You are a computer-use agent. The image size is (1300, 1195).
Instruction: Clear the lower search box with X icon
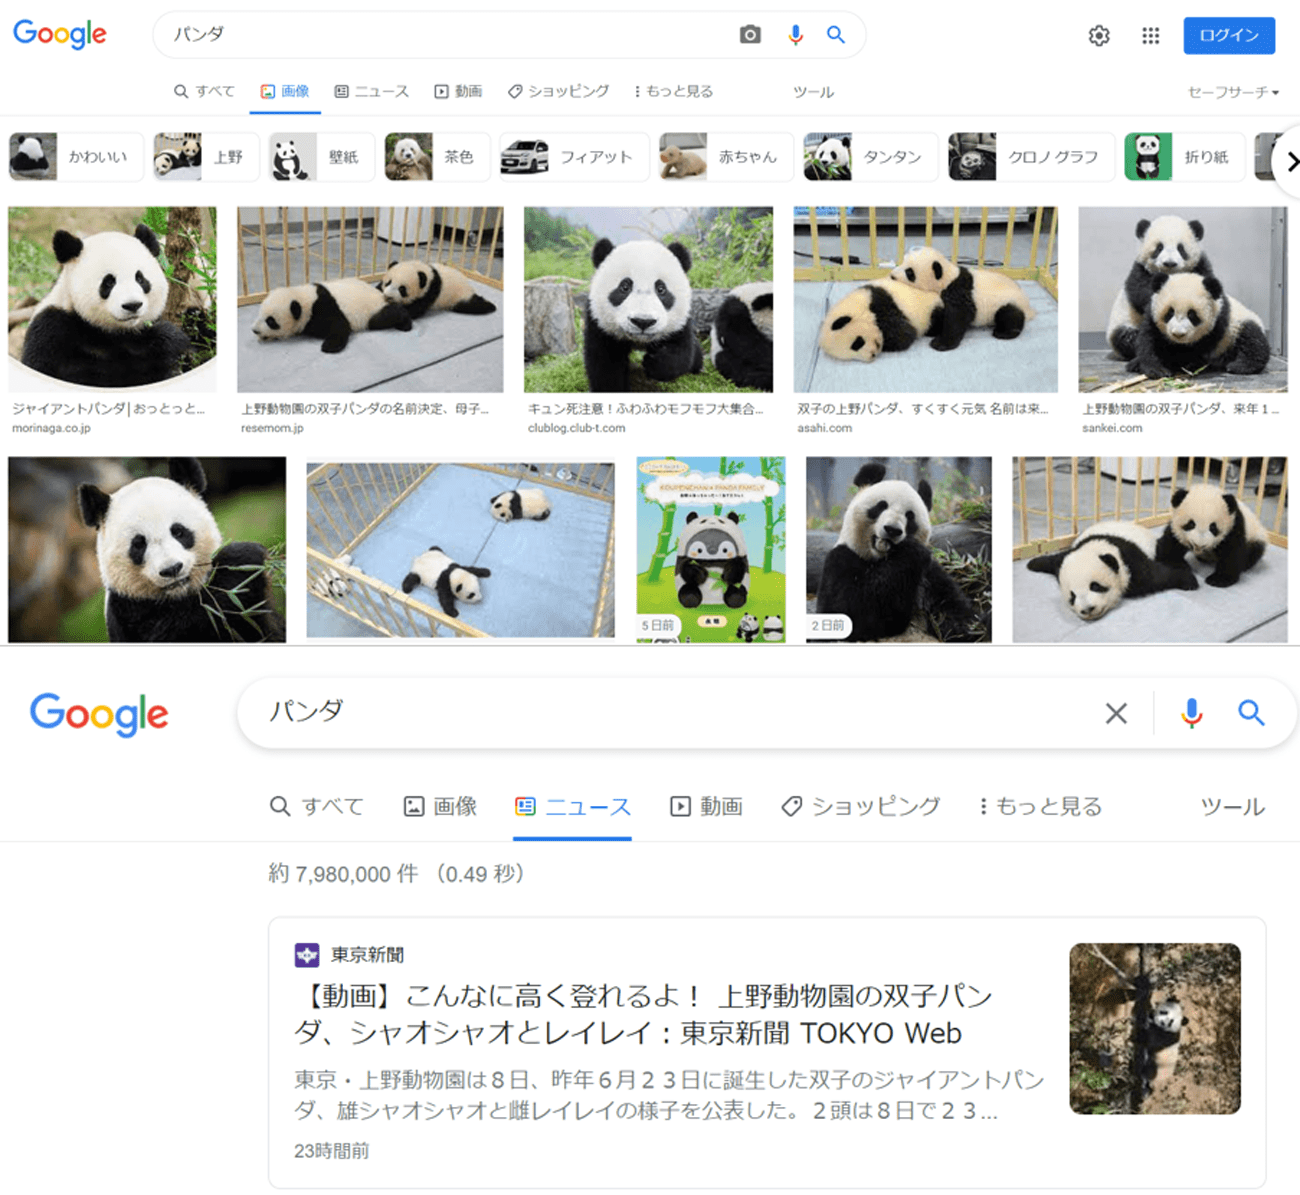pyautogui.click(x=1116, y=713)
